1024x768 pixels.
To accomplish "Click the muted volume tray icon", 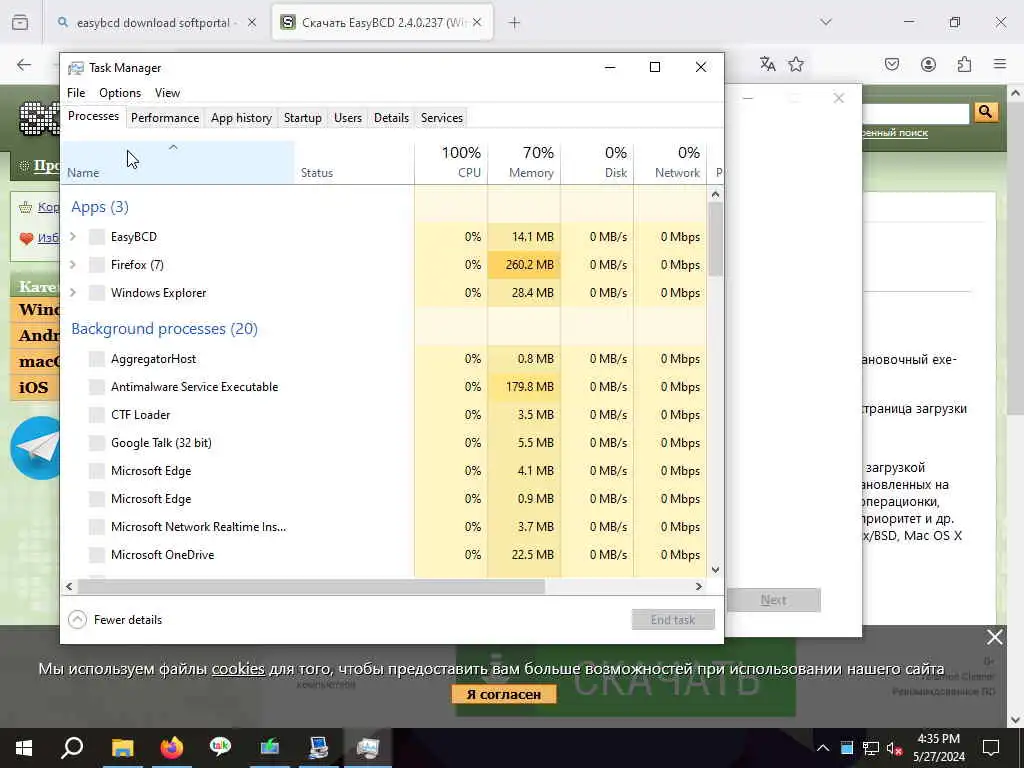I will (x=895, y=748).
